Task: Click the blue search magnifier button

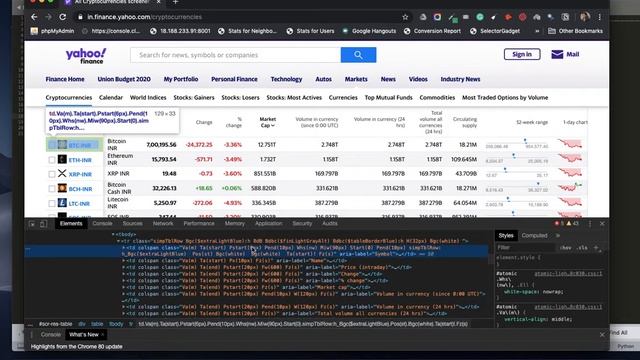Action: [x=358, y=55]
